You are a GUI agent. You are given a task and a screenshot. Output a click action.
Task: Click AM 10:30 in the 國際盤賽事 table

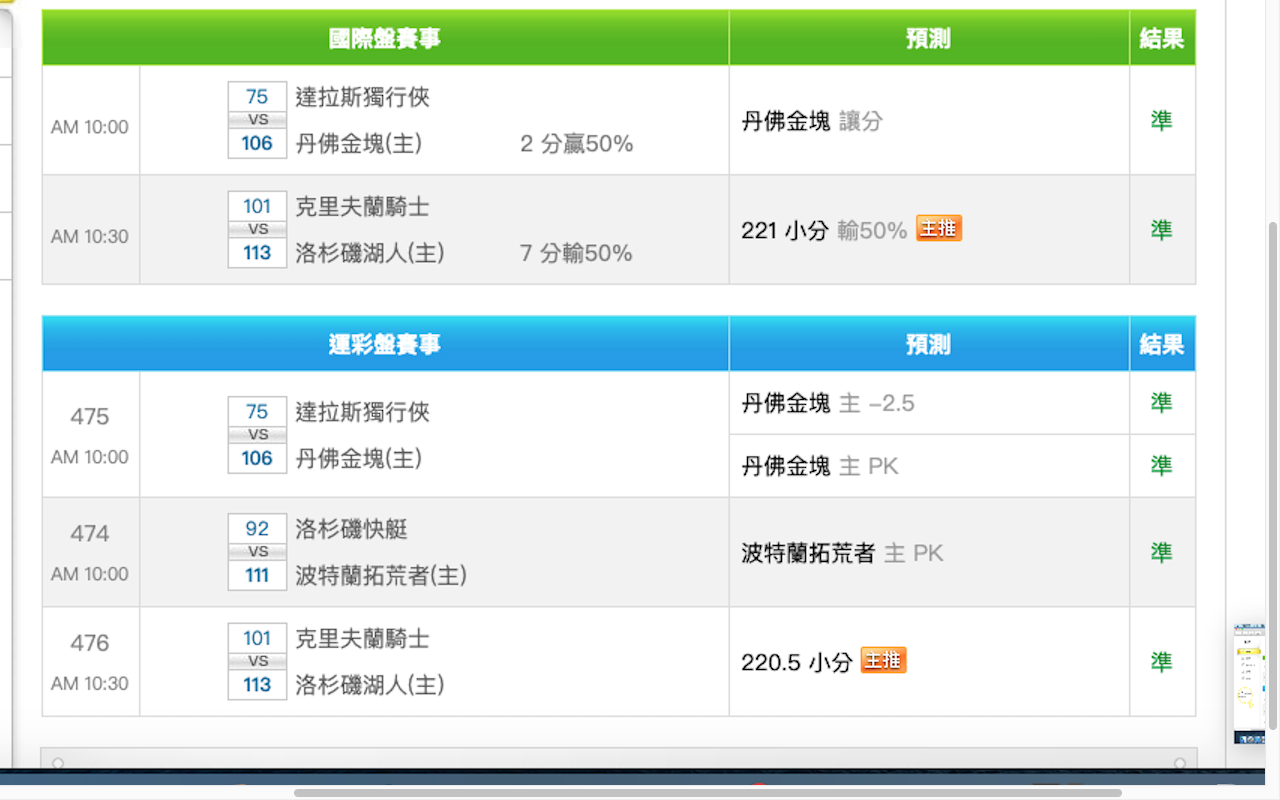click(90, 237)
